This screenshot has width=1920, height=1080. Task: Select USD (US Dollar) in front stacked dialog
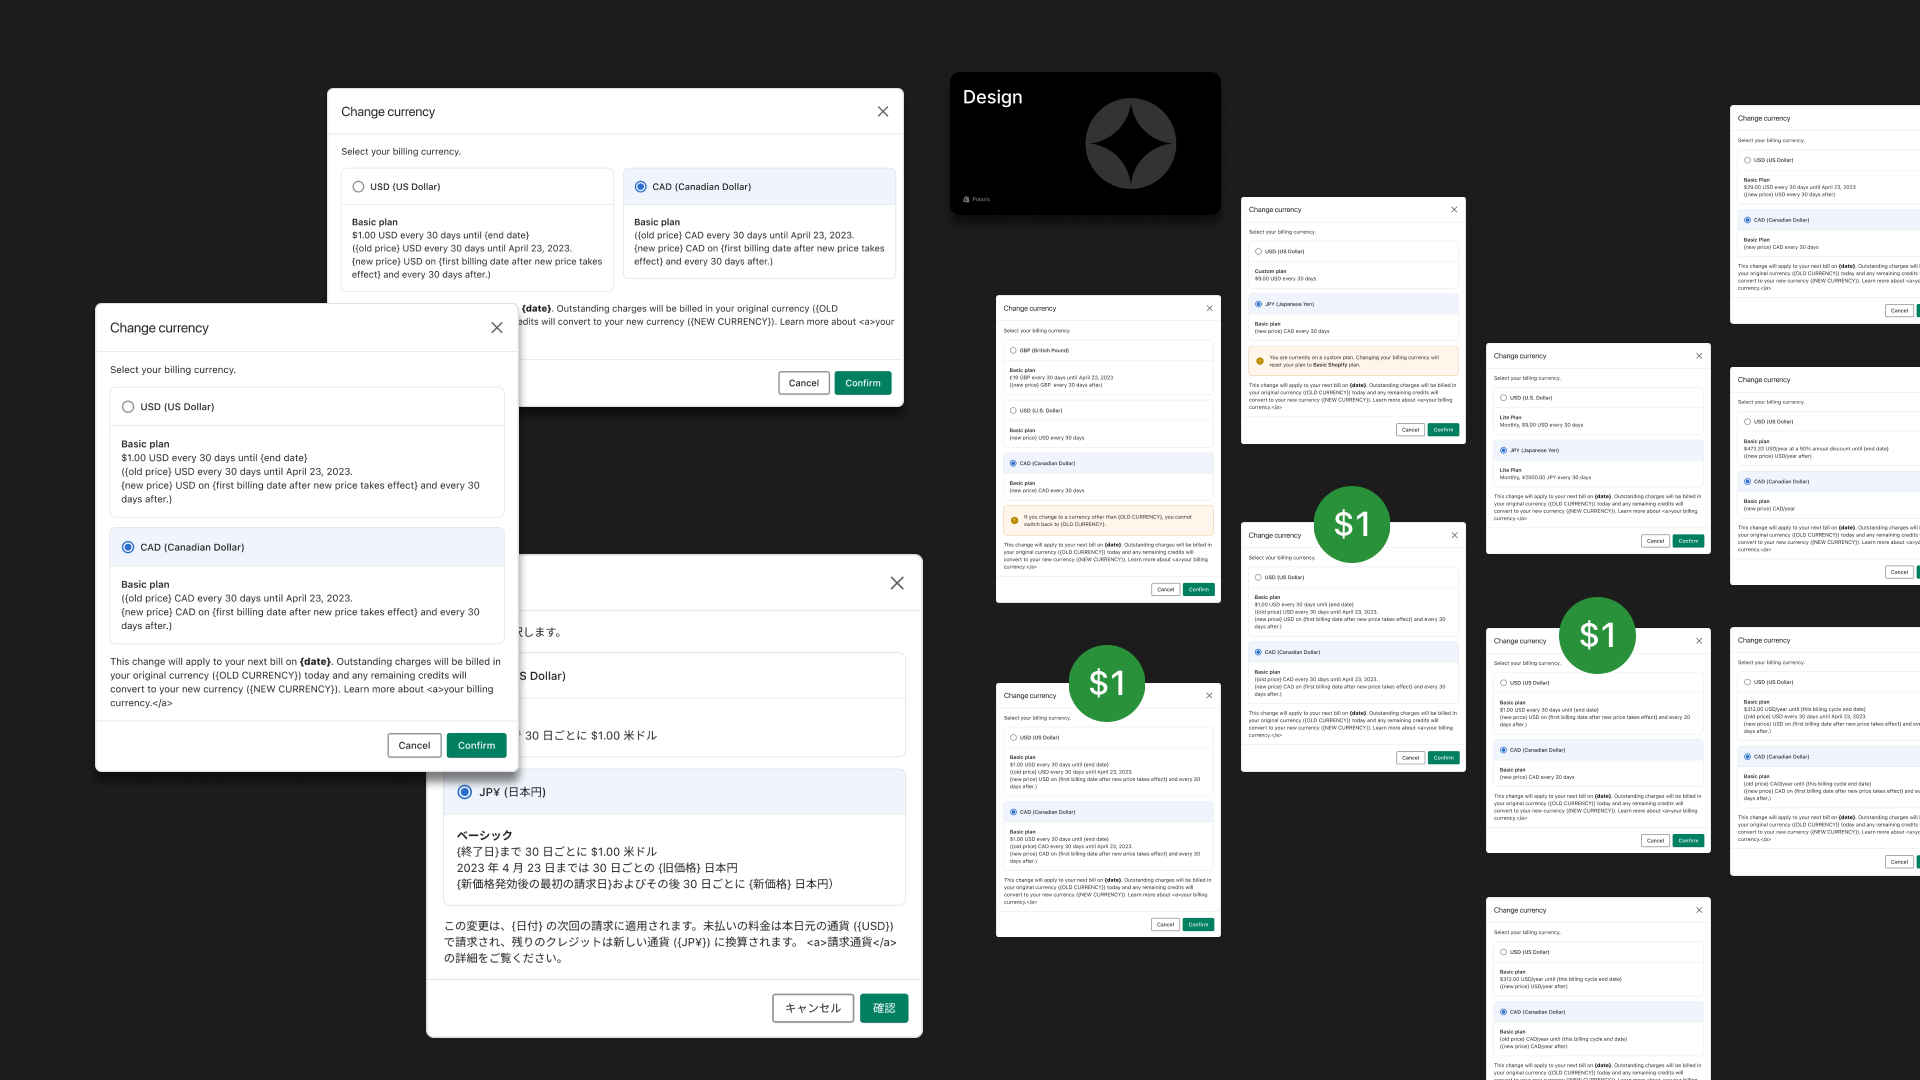[x=128, y=407]
